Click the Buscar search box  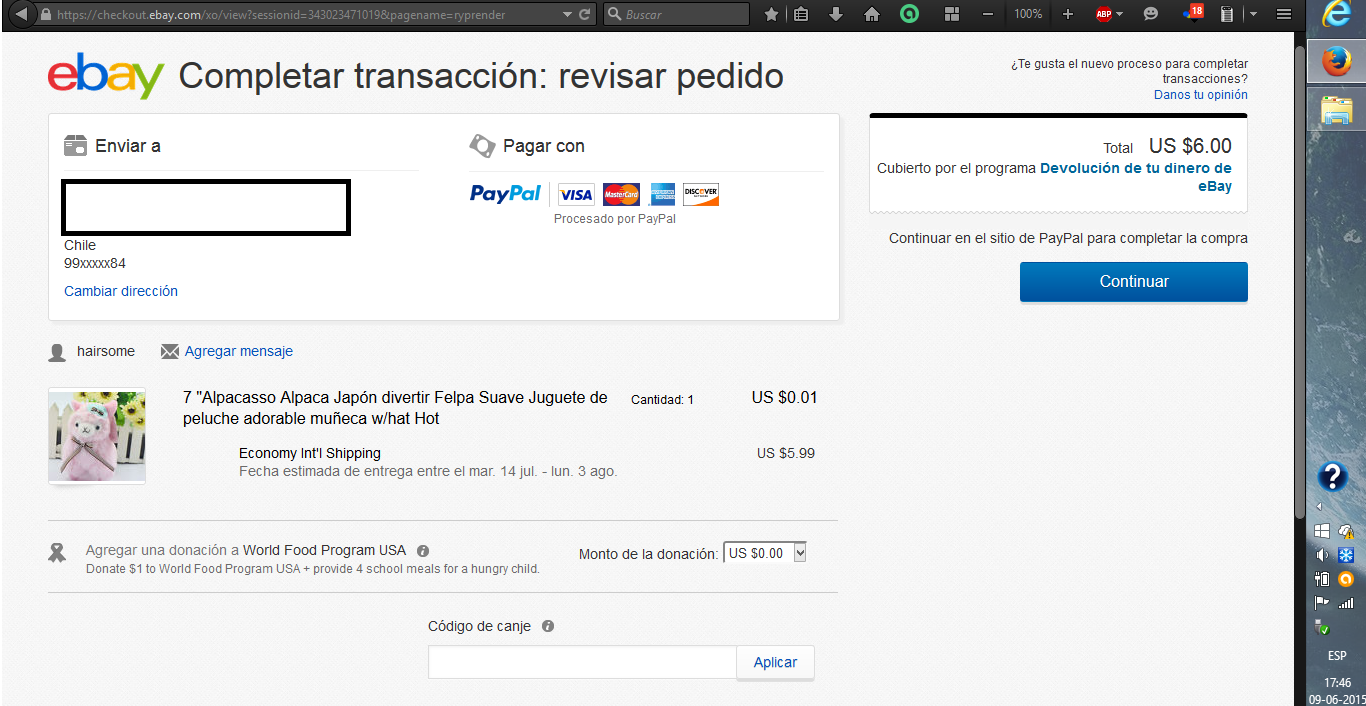pos(677,15)
